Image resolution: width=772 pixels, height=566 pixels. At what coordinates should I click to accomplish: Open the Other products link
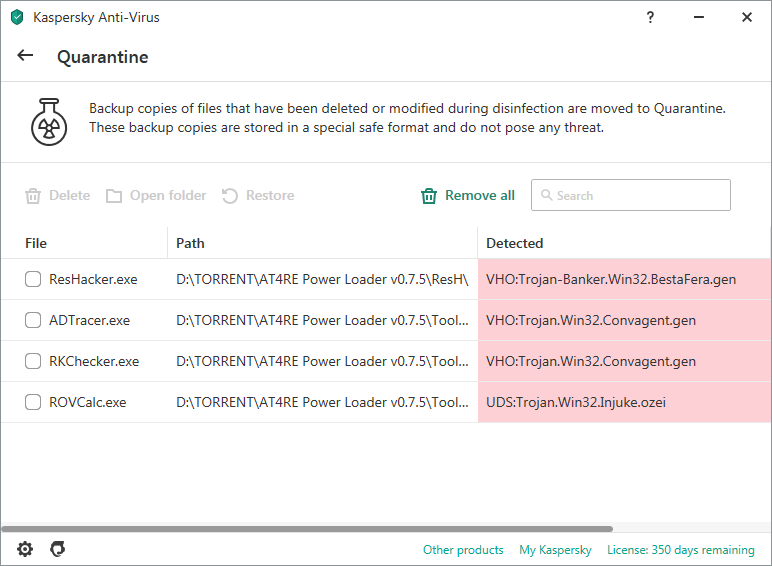pos(463,550)
